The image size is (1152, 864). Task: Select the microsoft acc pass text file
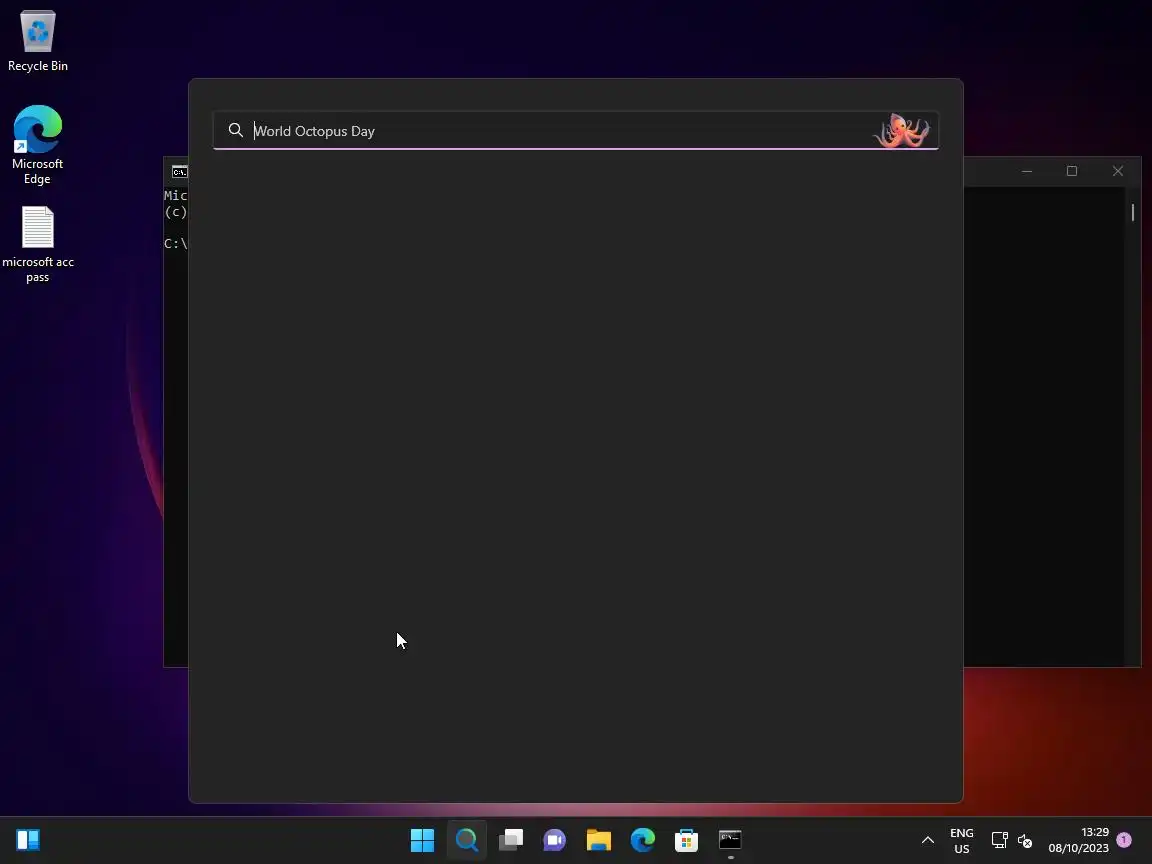(37, 244)
